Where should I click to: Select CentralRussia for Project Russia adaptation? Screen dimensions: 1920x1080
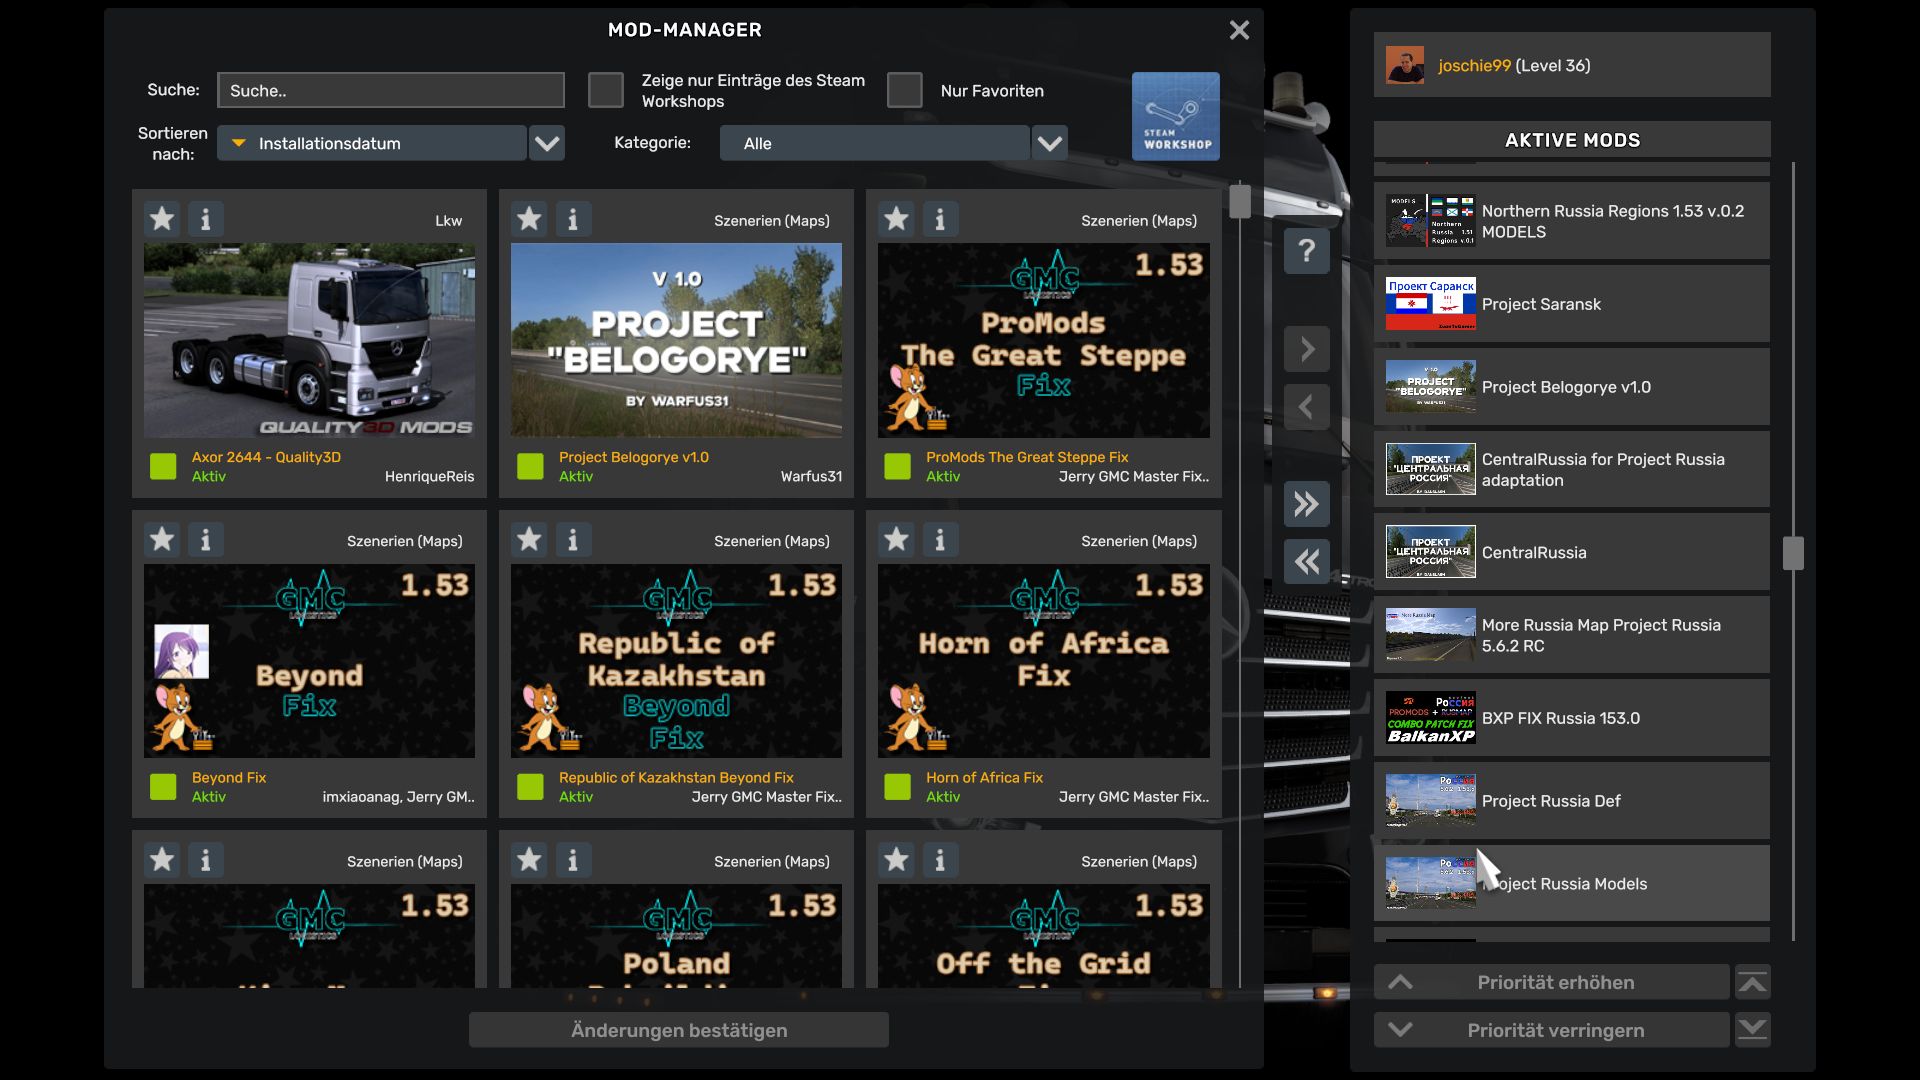click(x=1572, y=470)
